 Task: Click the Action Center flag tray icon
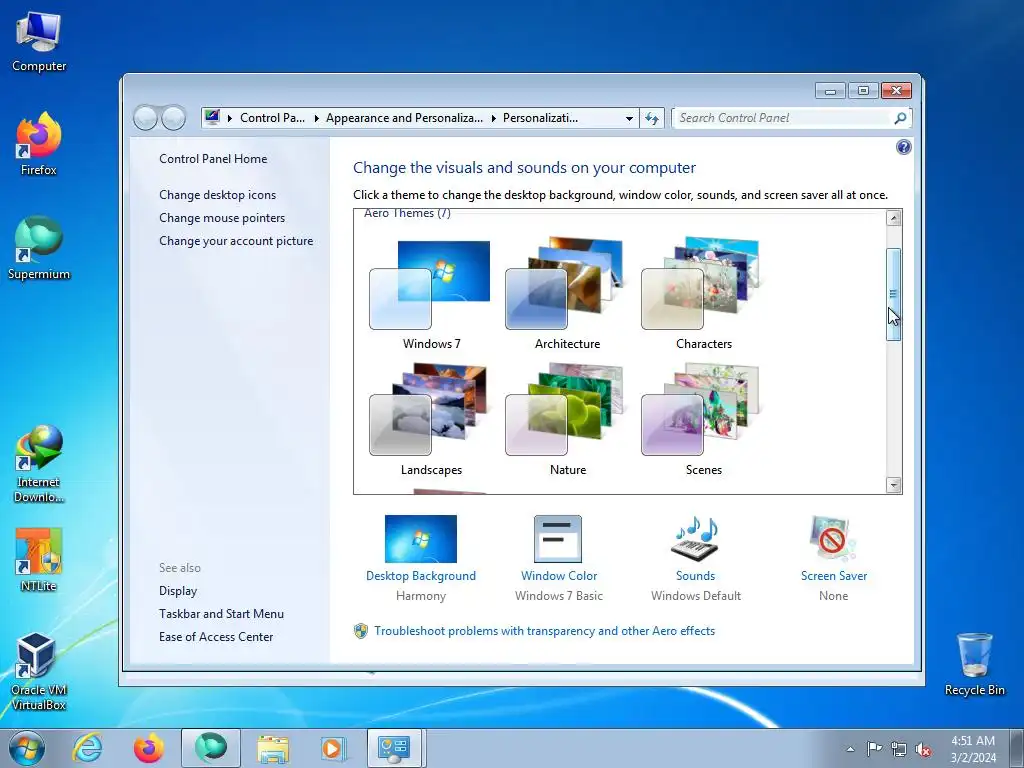click(874, 749)
